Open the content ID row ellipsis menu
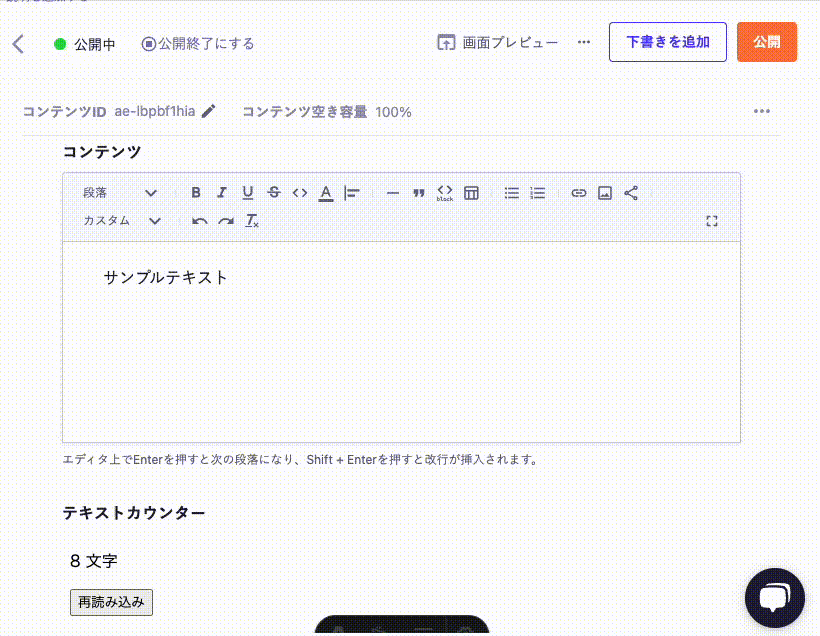The width and height of the screenshot is (820, 636). click(x=762, y=111)
